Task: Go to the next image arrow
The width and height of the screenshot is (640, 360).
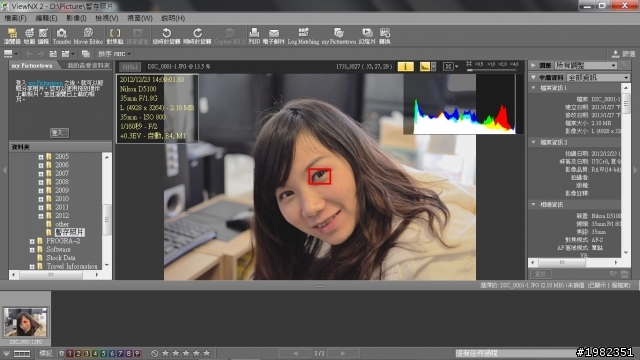Action: pos(343,353)
